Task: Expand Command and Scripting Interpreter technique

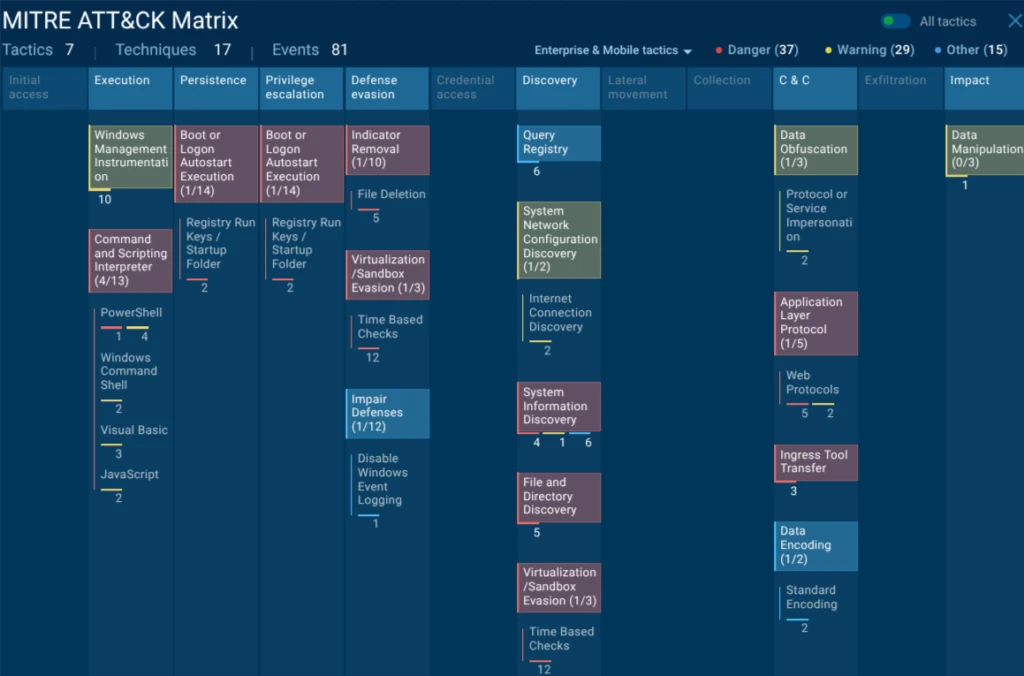Action: tap(130, 260)
